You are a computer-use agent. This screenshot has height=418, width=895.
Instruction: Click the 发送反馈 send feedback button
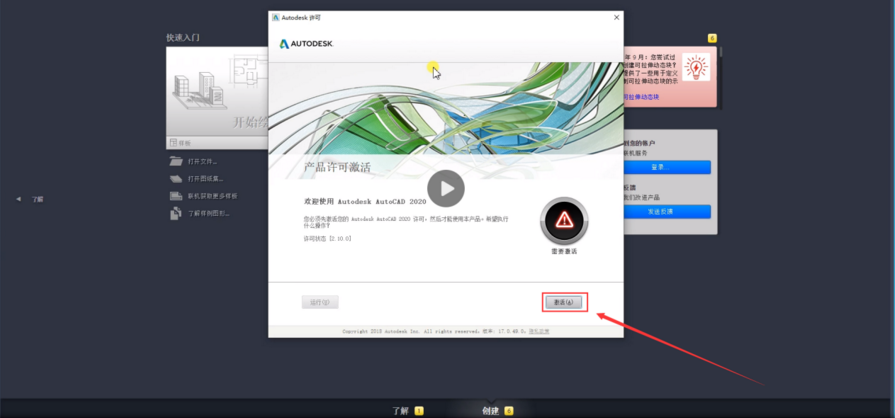point(667,211)
